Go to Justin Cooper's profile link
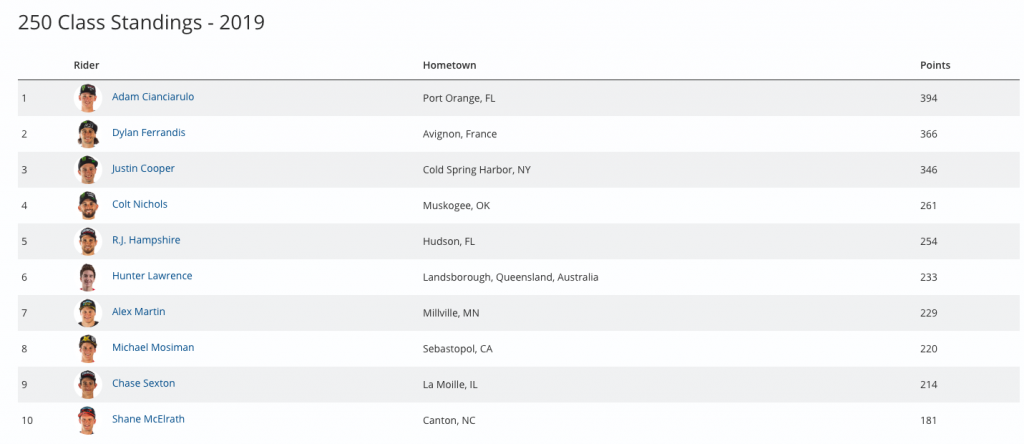Screen dimensions: 1024x444 coord(143,169)
